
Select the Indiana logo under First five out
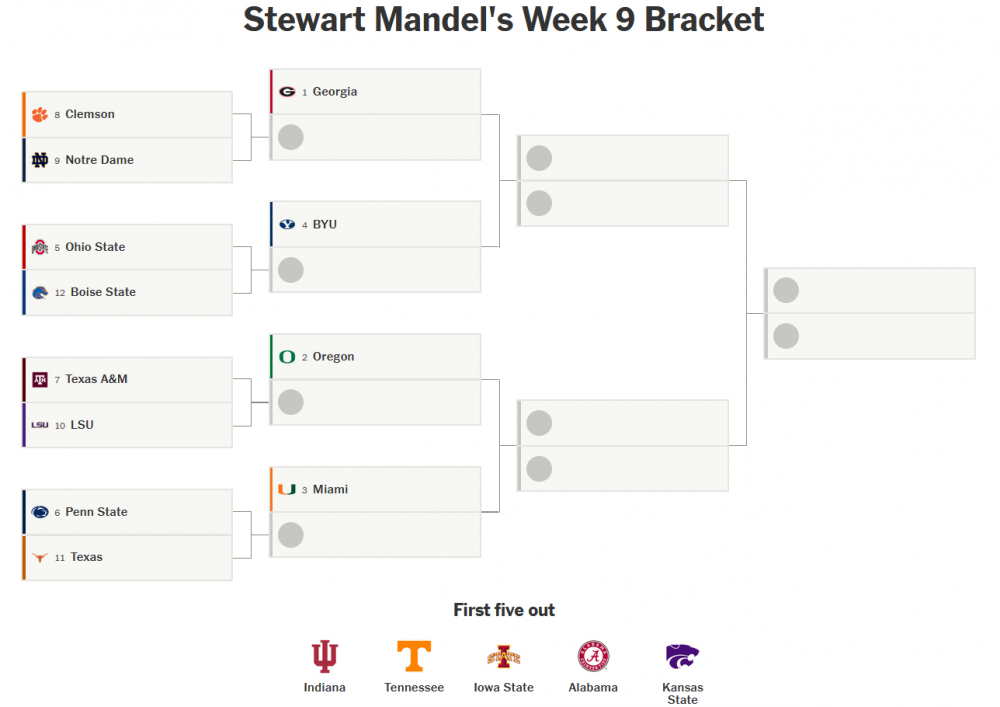[x=324, y=657]
